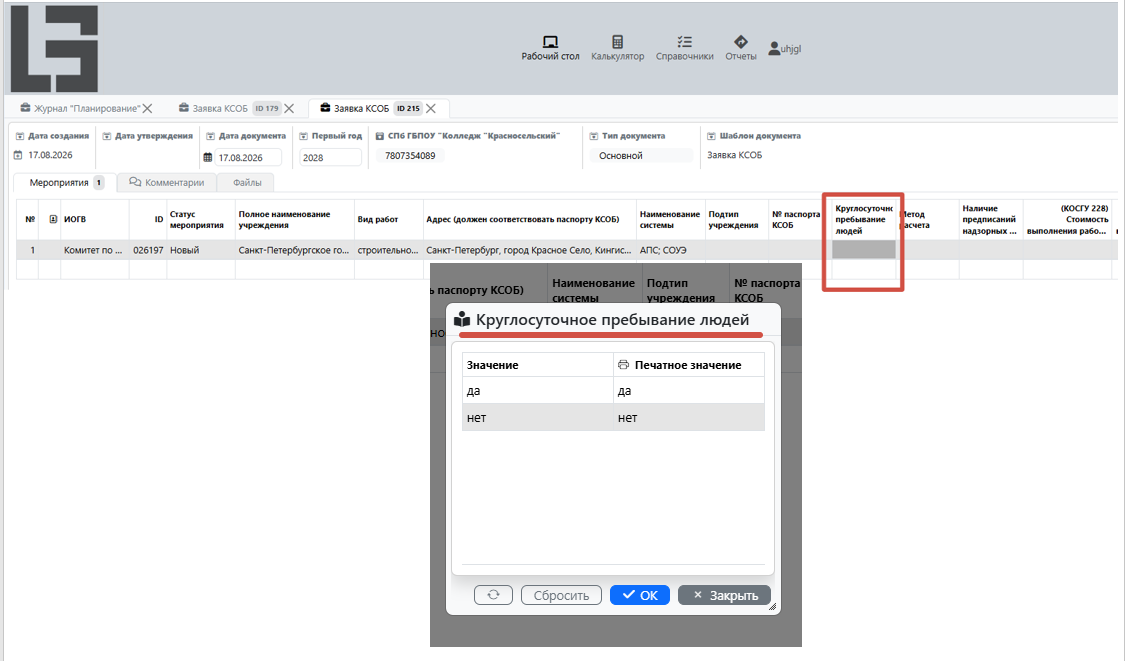
Task: Open Справочники reference lists icon
Action: pos(684,48)
